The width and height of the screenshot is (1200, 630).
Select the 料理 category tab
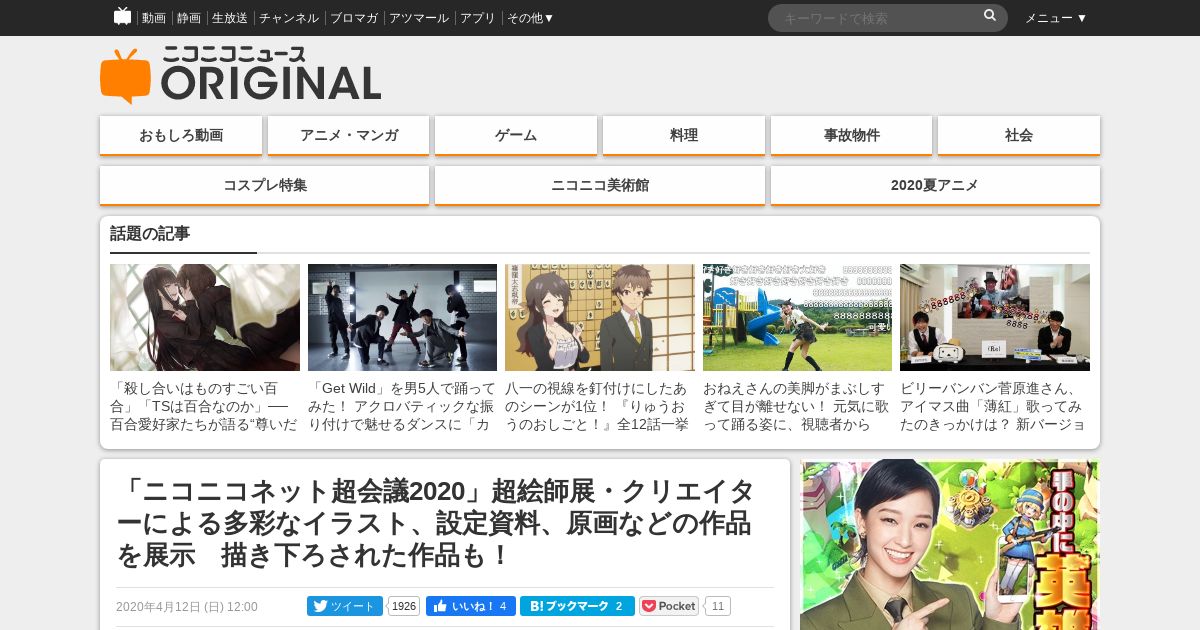pos(684,135)
